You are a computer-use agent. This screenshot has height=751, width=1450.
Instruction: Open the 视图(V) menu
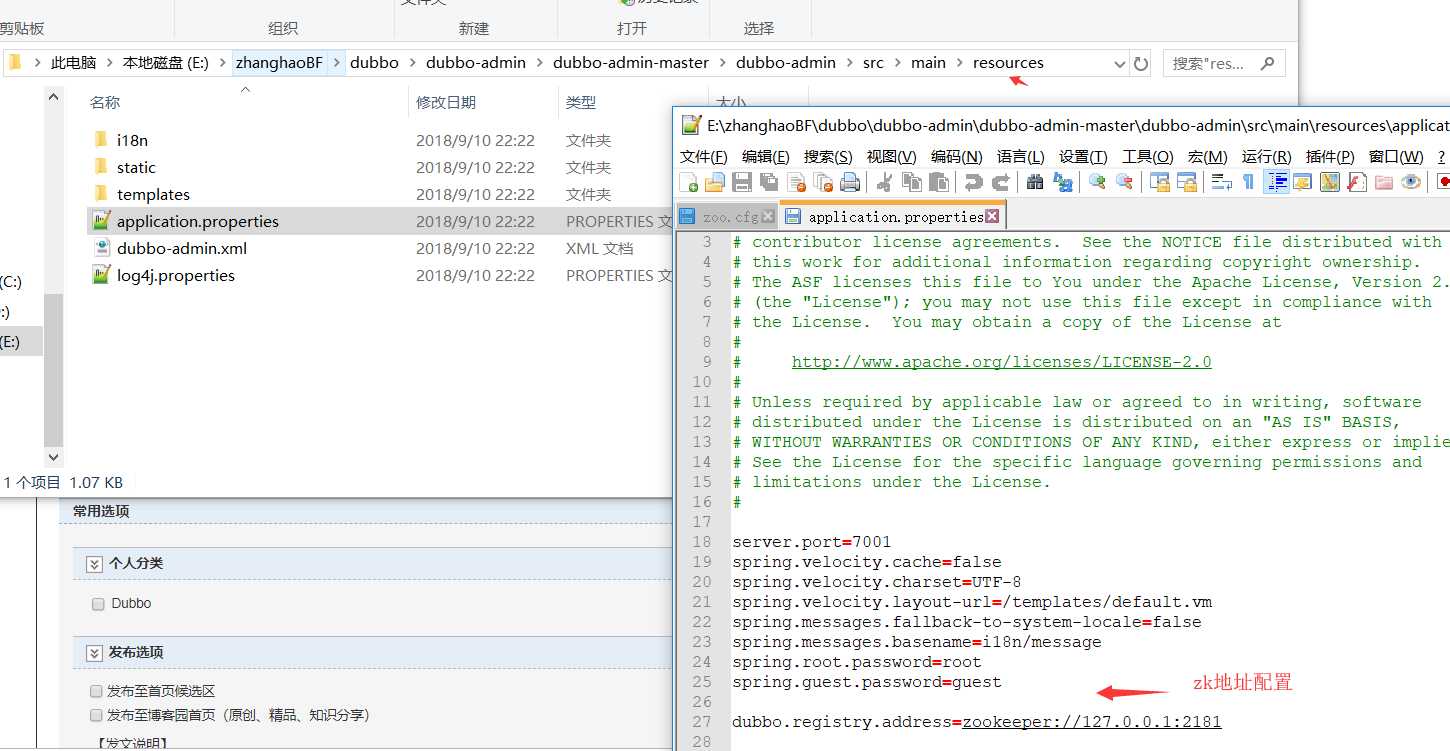(891, 157)
